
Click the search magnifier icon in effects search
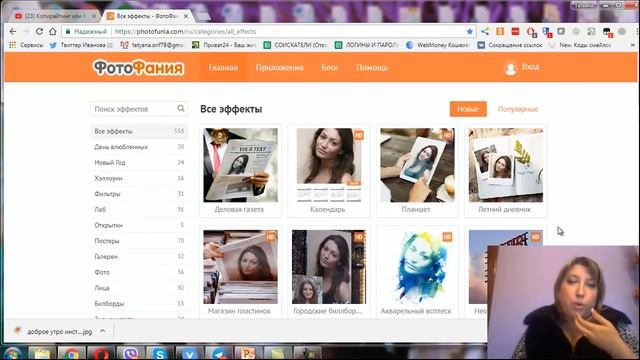181,109
